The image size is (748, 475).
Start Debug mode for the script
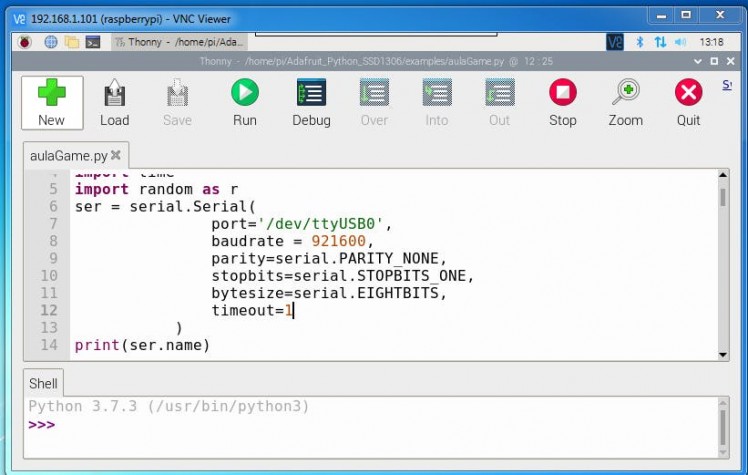pos(311,103)
